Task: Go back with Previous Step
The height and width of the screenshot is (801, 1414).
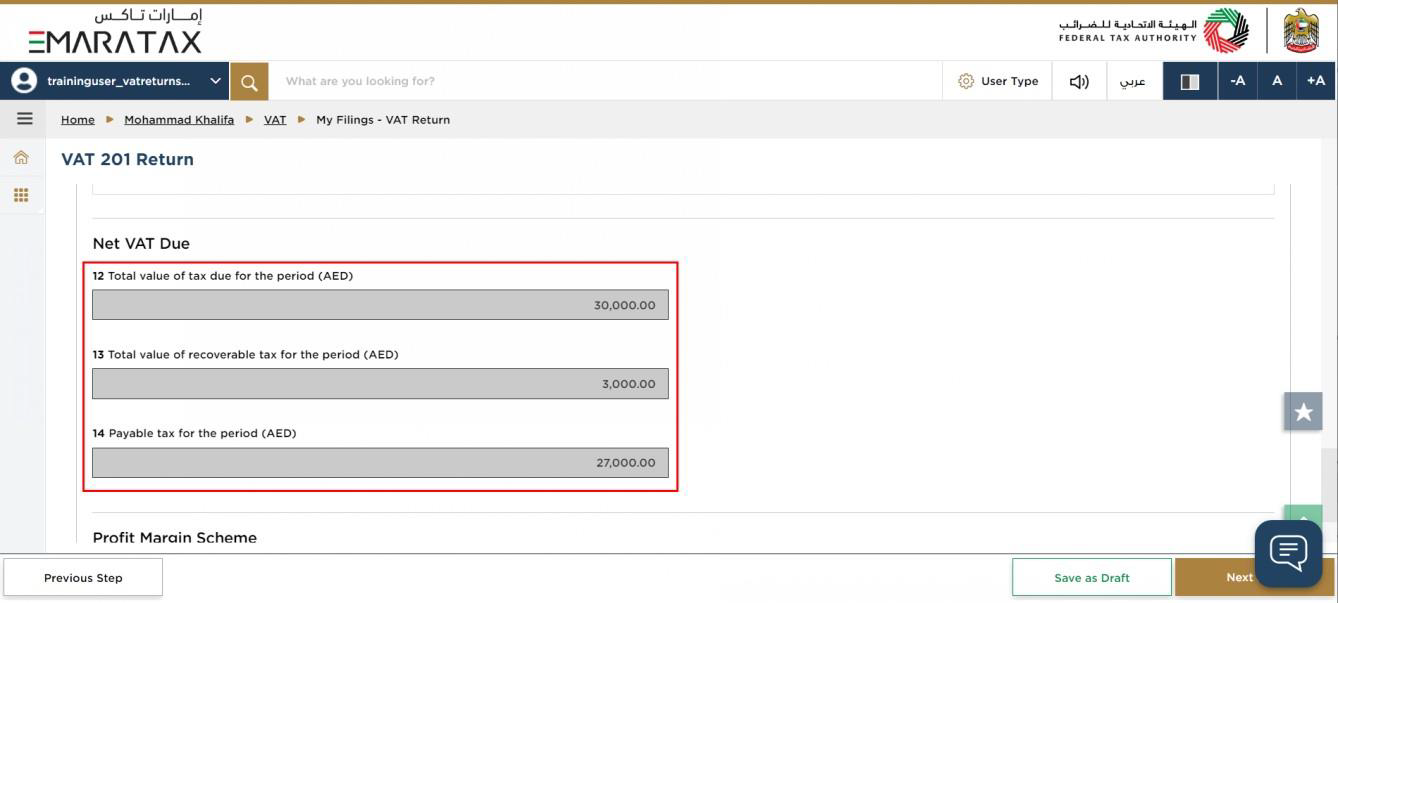Action: (x=83, y=577)
